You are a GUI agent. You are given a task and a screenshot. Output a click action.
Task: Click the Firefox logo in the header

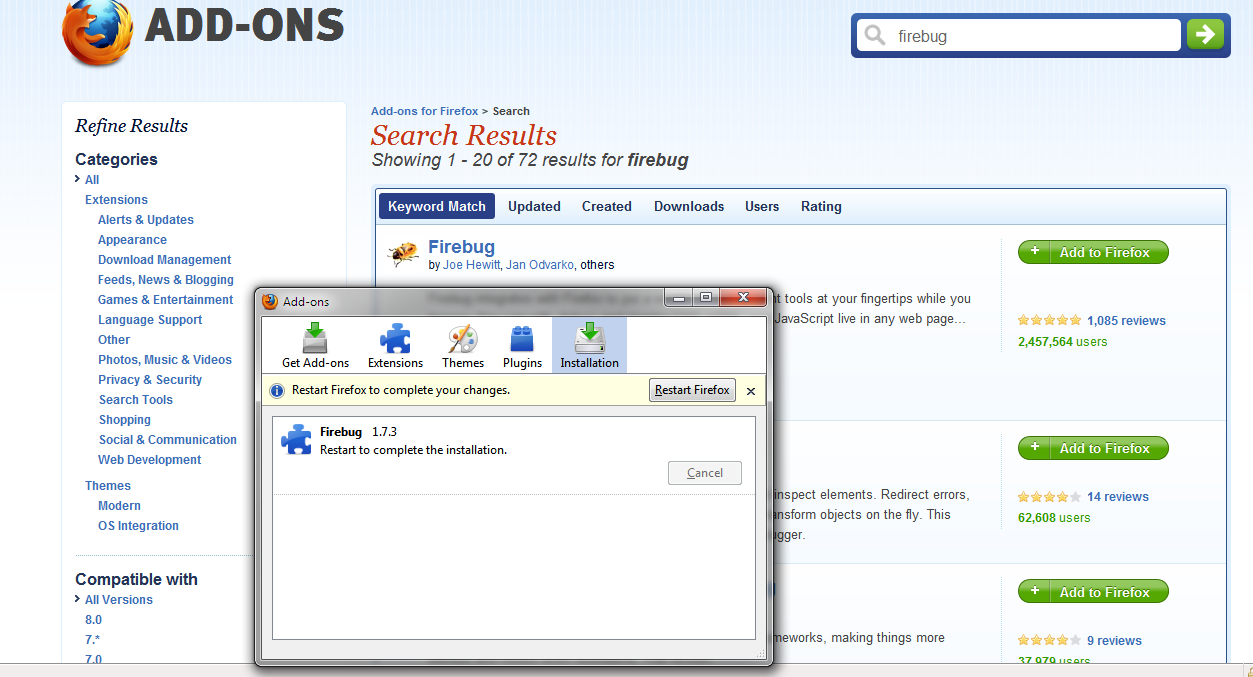(97, 33)
